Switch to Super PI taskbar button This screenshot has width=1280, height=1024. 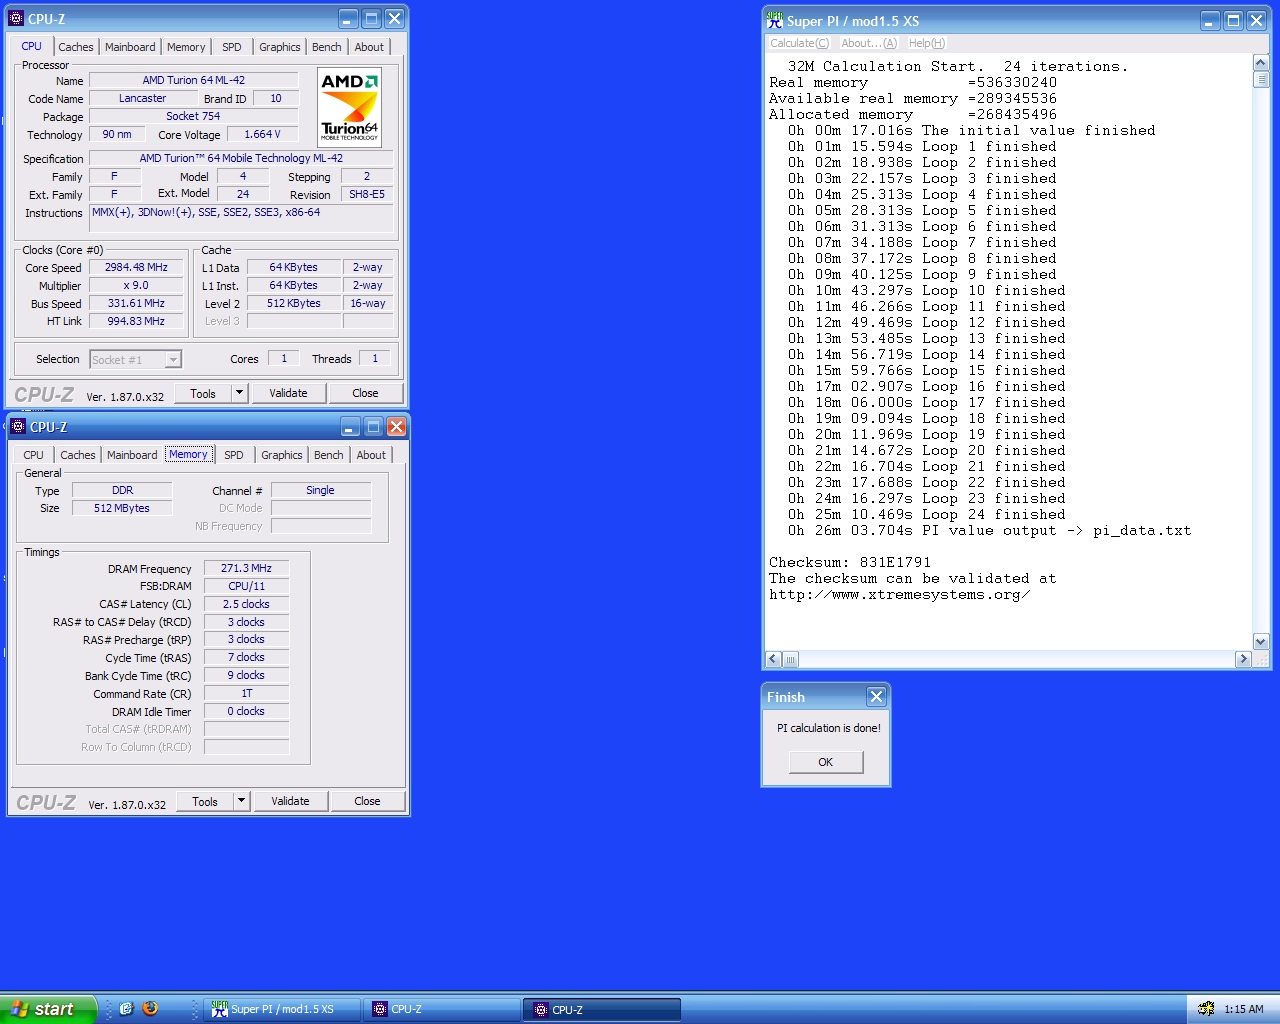tap(282, 1010)
